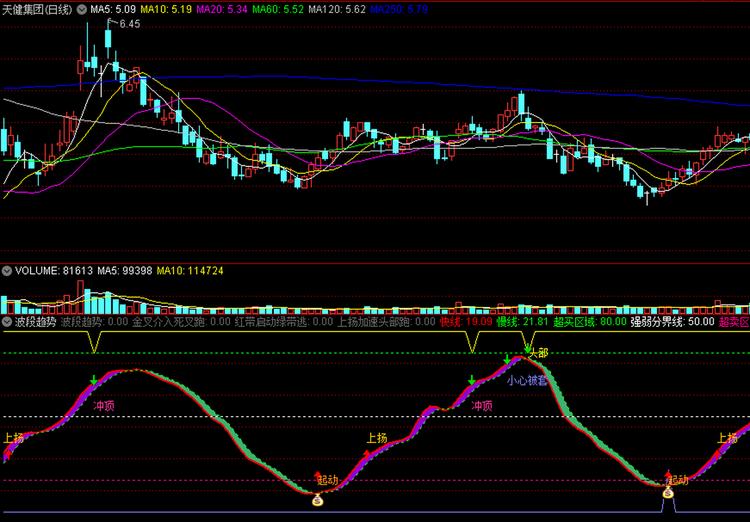Click the volume MA10: 114724 label
Viewport: 750px width, 522px height.
(x=190, y=271)
